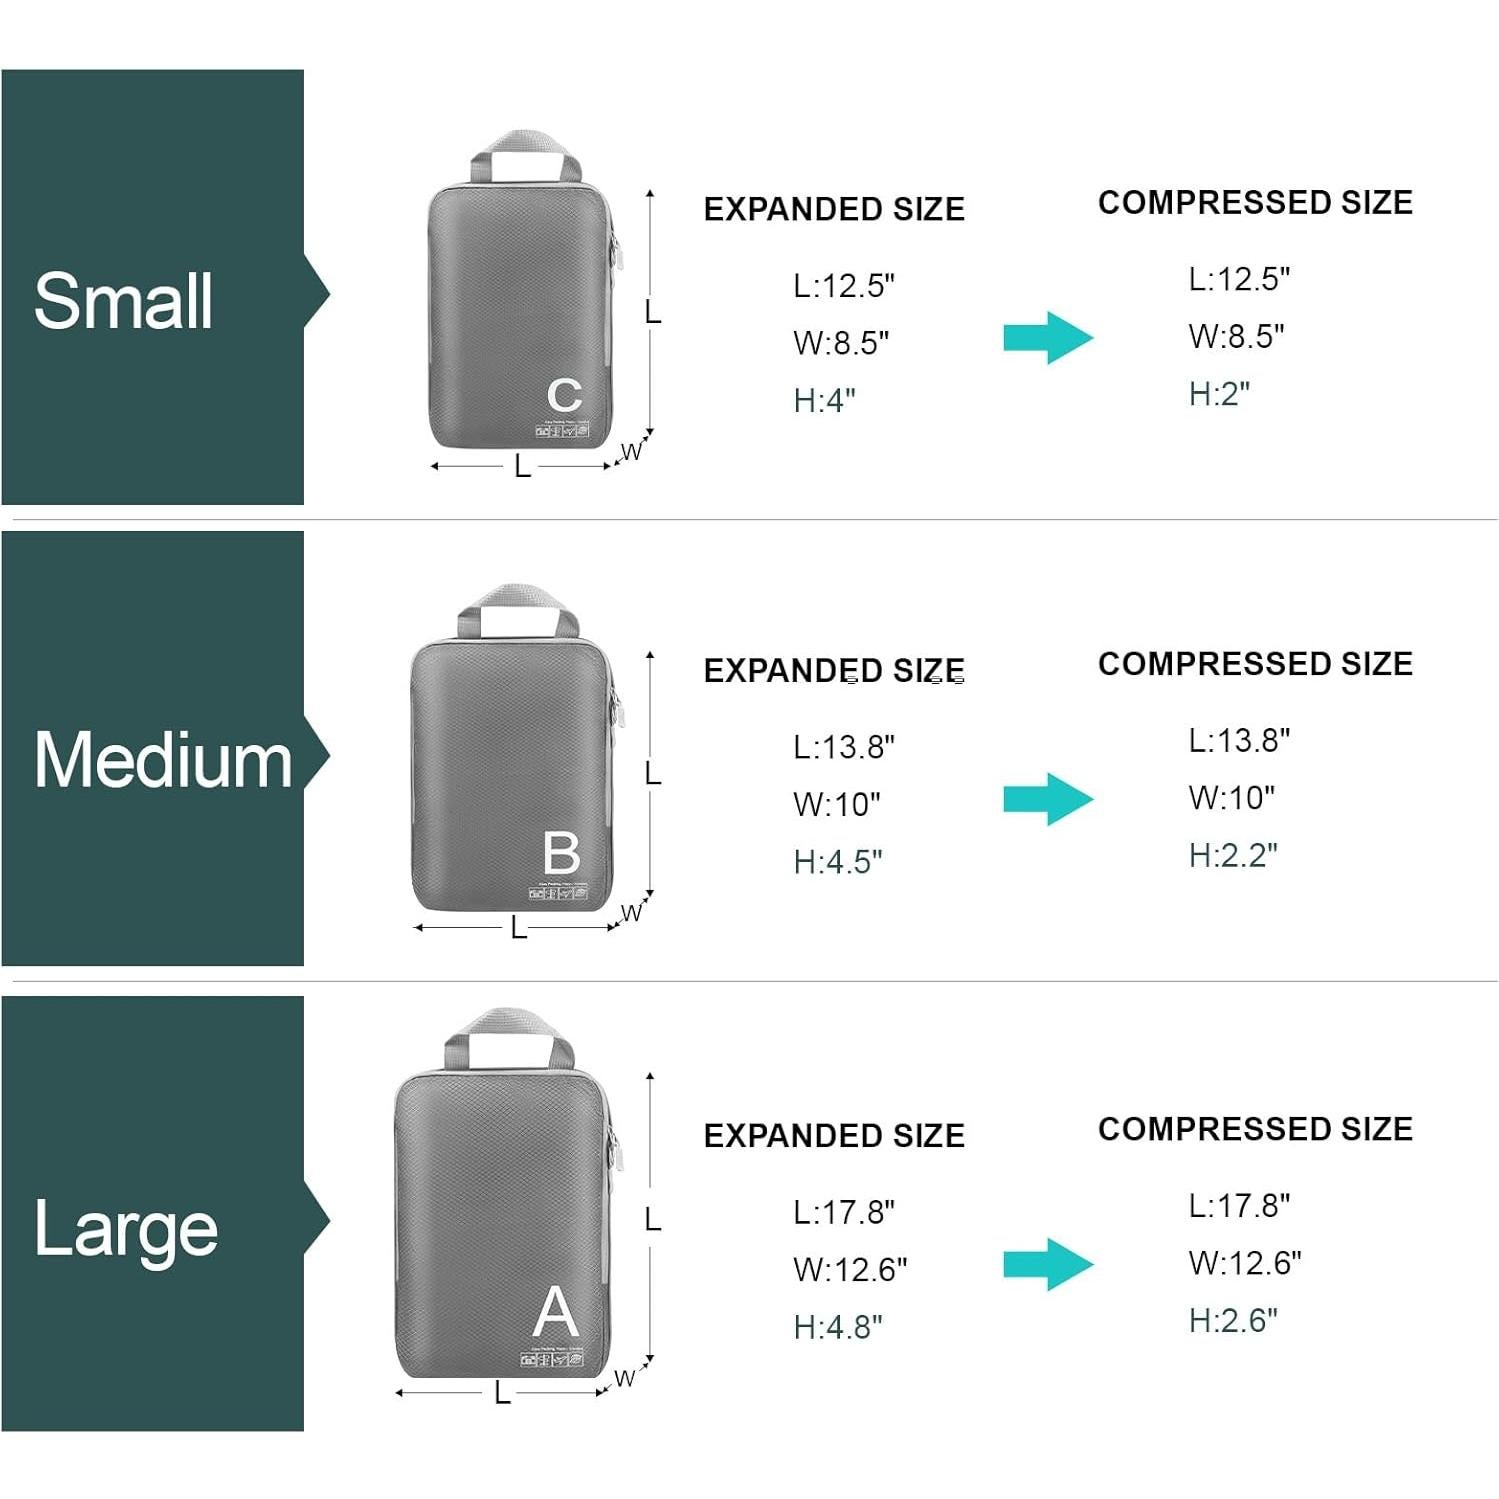
Task: Click the expanded width W:10" under EXPANDED SIZE
Action: point(836,804)
